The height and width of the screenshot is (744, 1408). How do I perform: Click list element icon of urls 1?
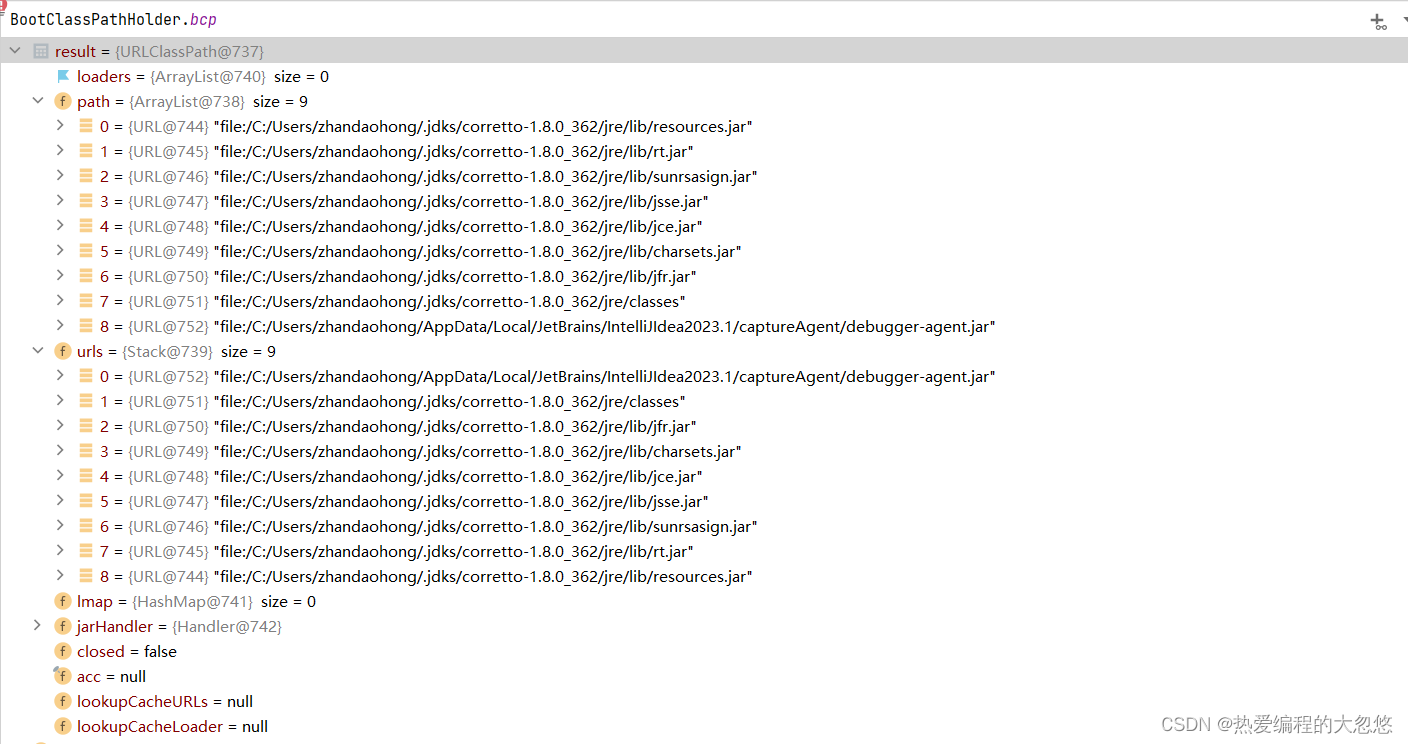pos(87,401)
